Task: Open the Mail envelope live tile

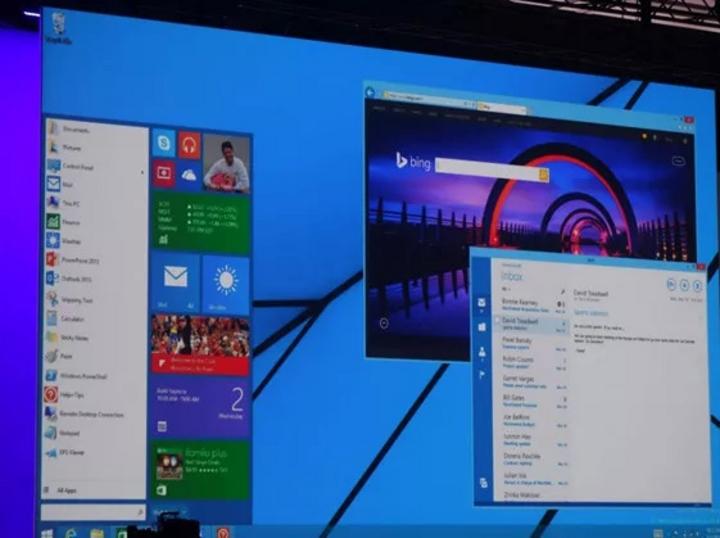Action: (x=175, y=281)
